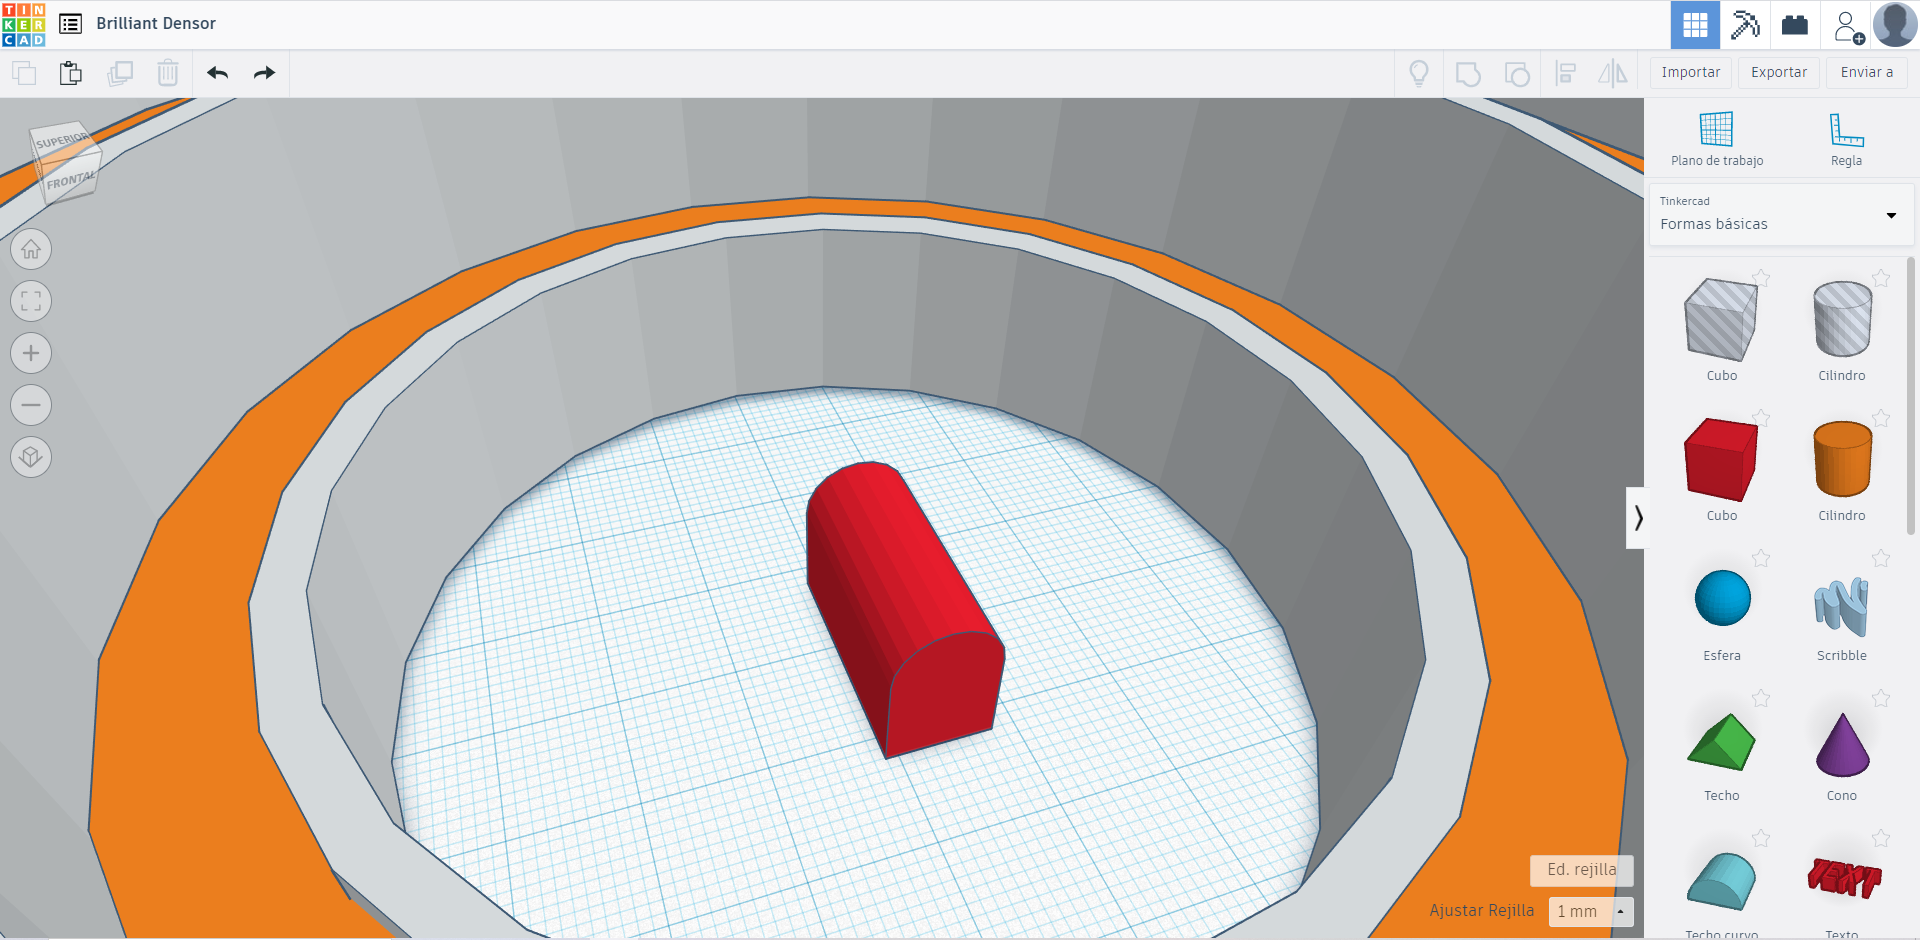Favorite the hole Cubo with star

(x=1761, y=278)
